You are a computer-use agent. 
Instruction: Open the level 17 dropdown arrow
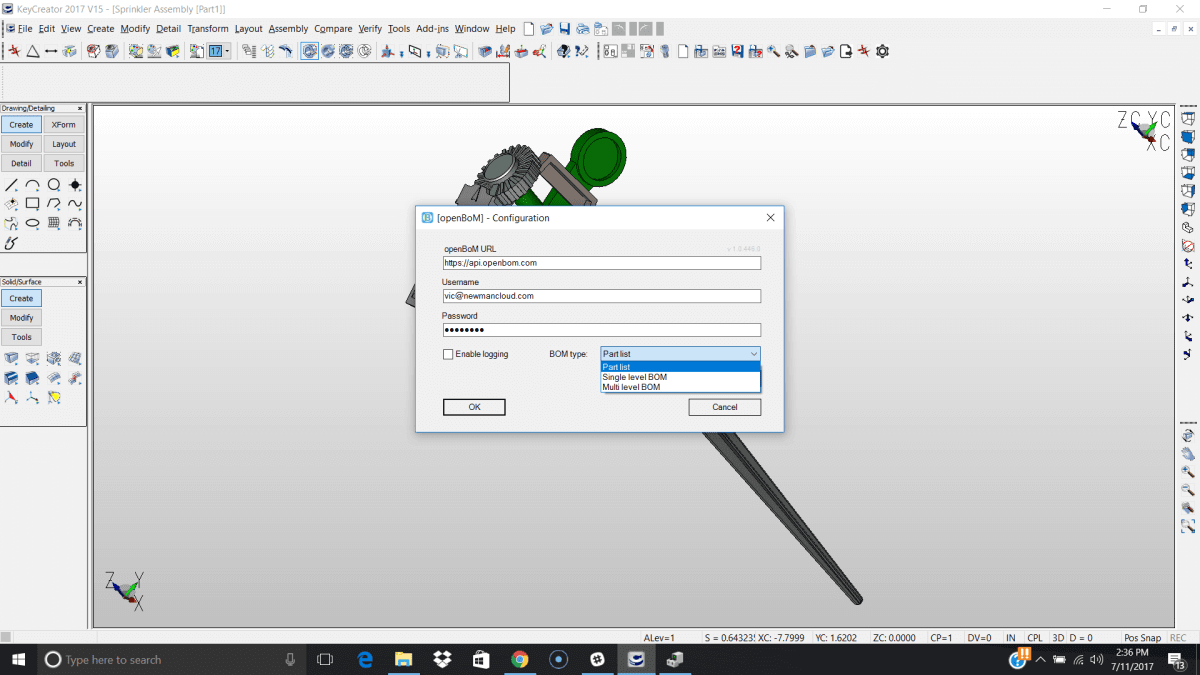(x=227, y=51)
